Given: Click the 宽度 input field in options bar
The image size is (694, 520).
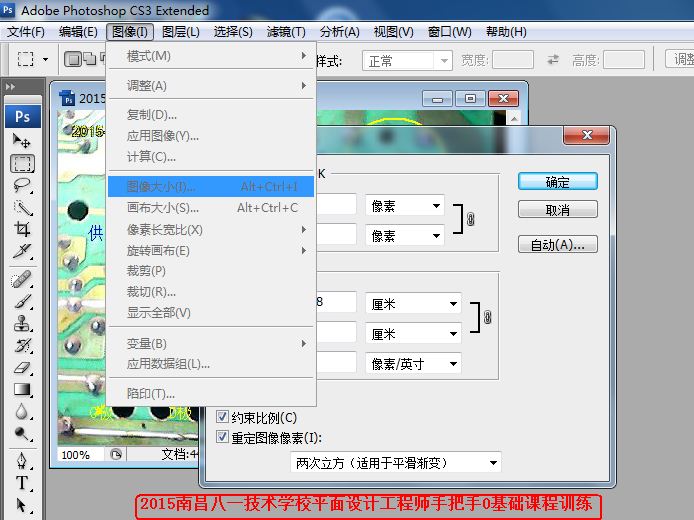Looking at the screenshot, I should 513,59.
